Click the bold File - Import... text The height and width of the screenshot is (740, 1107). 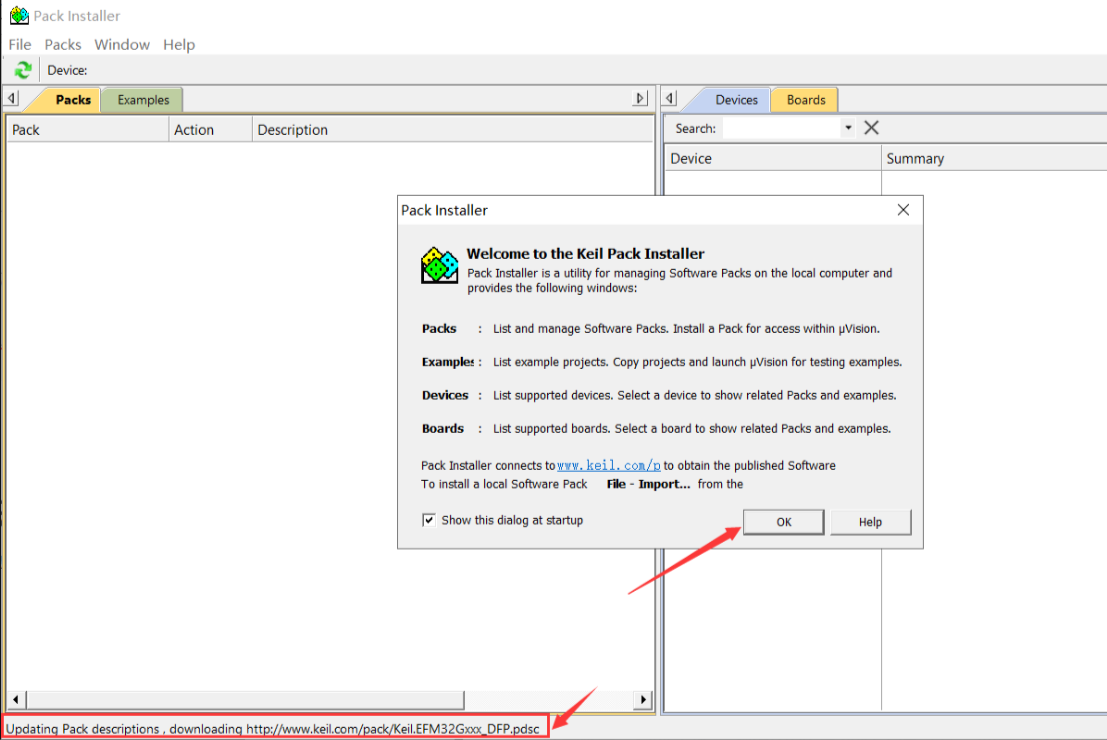[x=648, y=484]
